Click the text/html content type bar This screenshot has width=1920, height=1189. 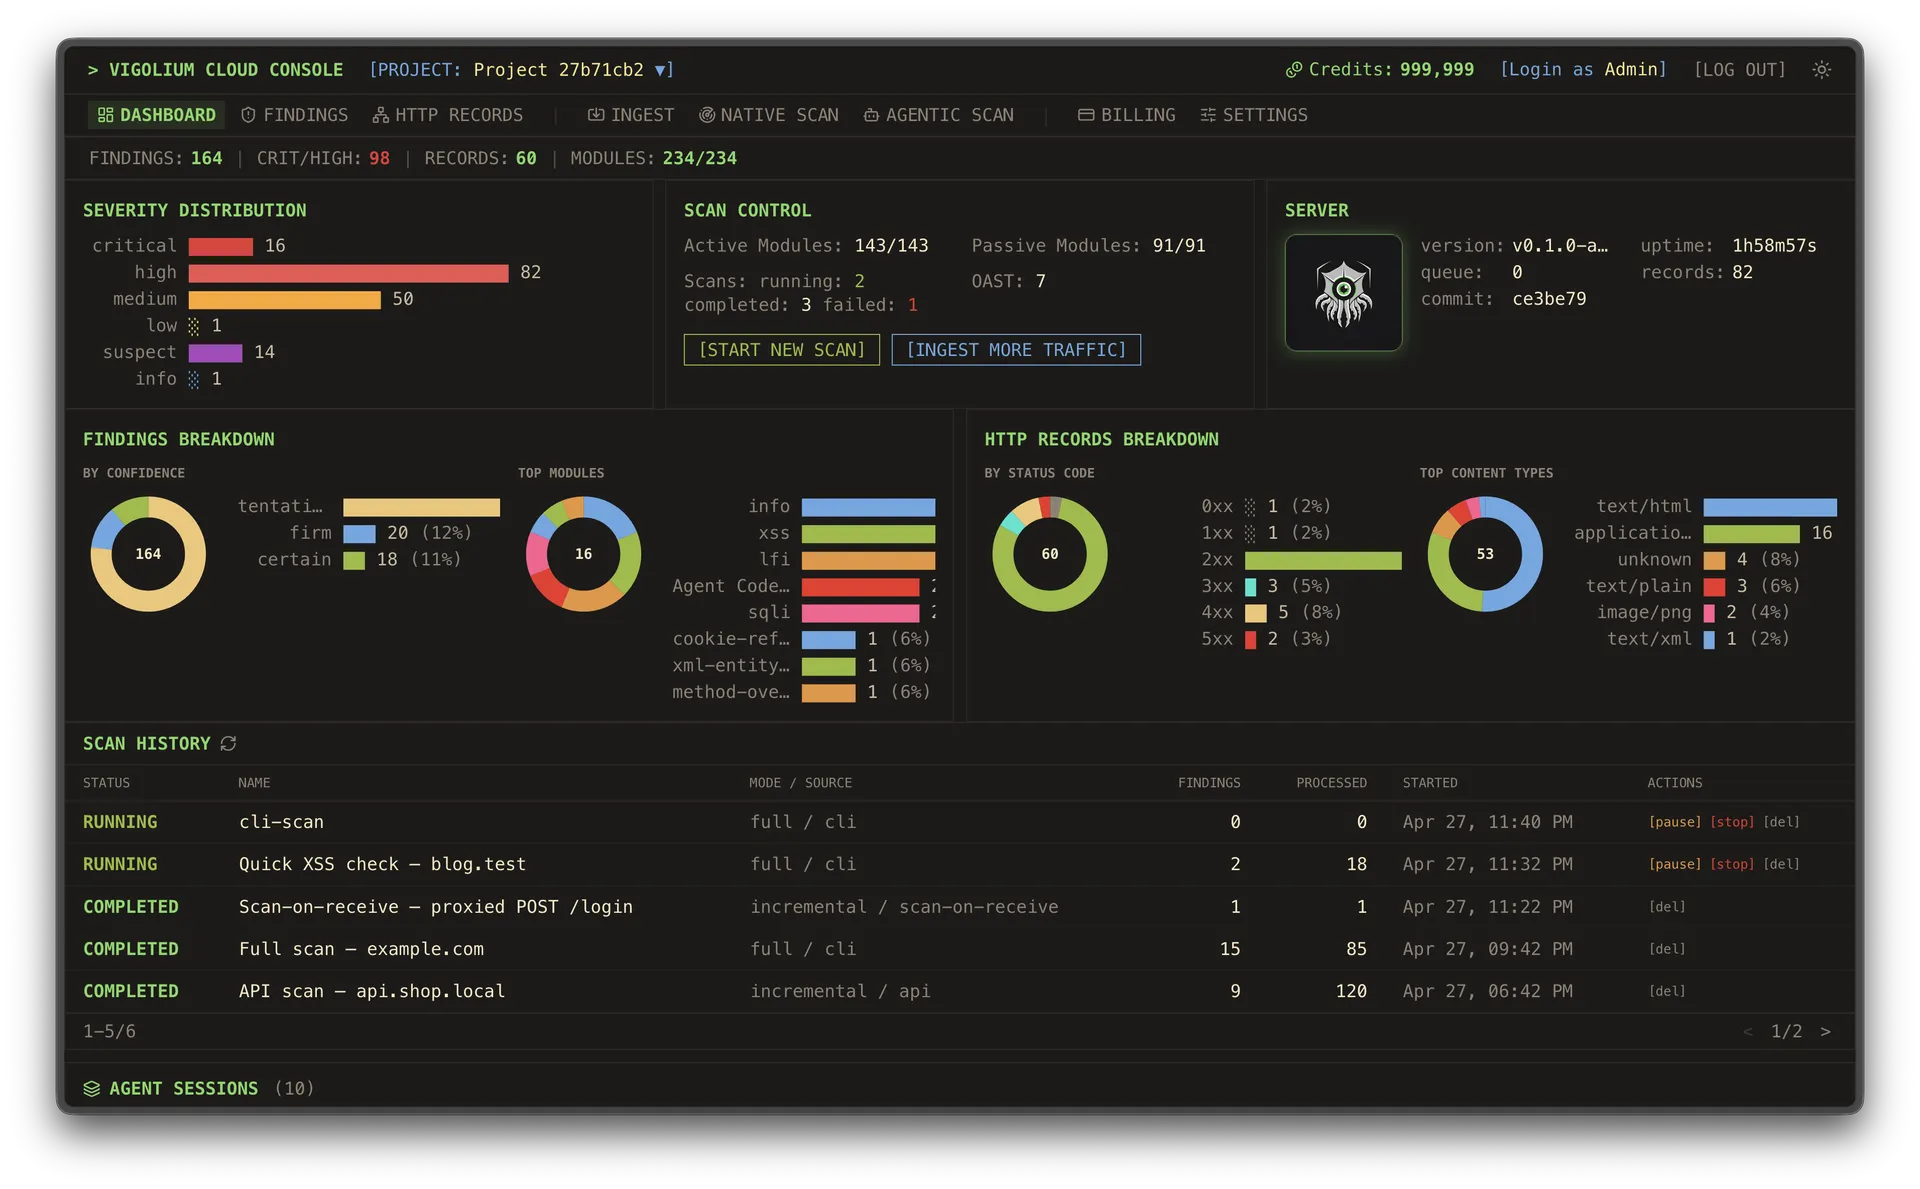1770,507
